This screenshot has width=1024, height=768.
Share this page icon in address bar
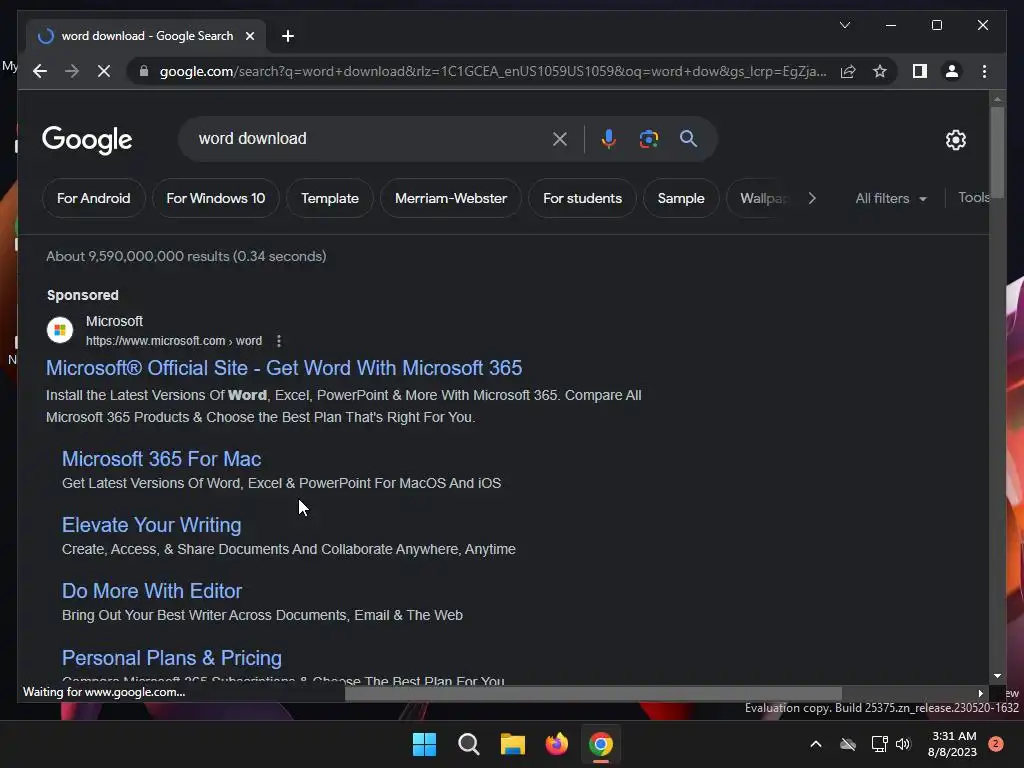tap(848, 71)
